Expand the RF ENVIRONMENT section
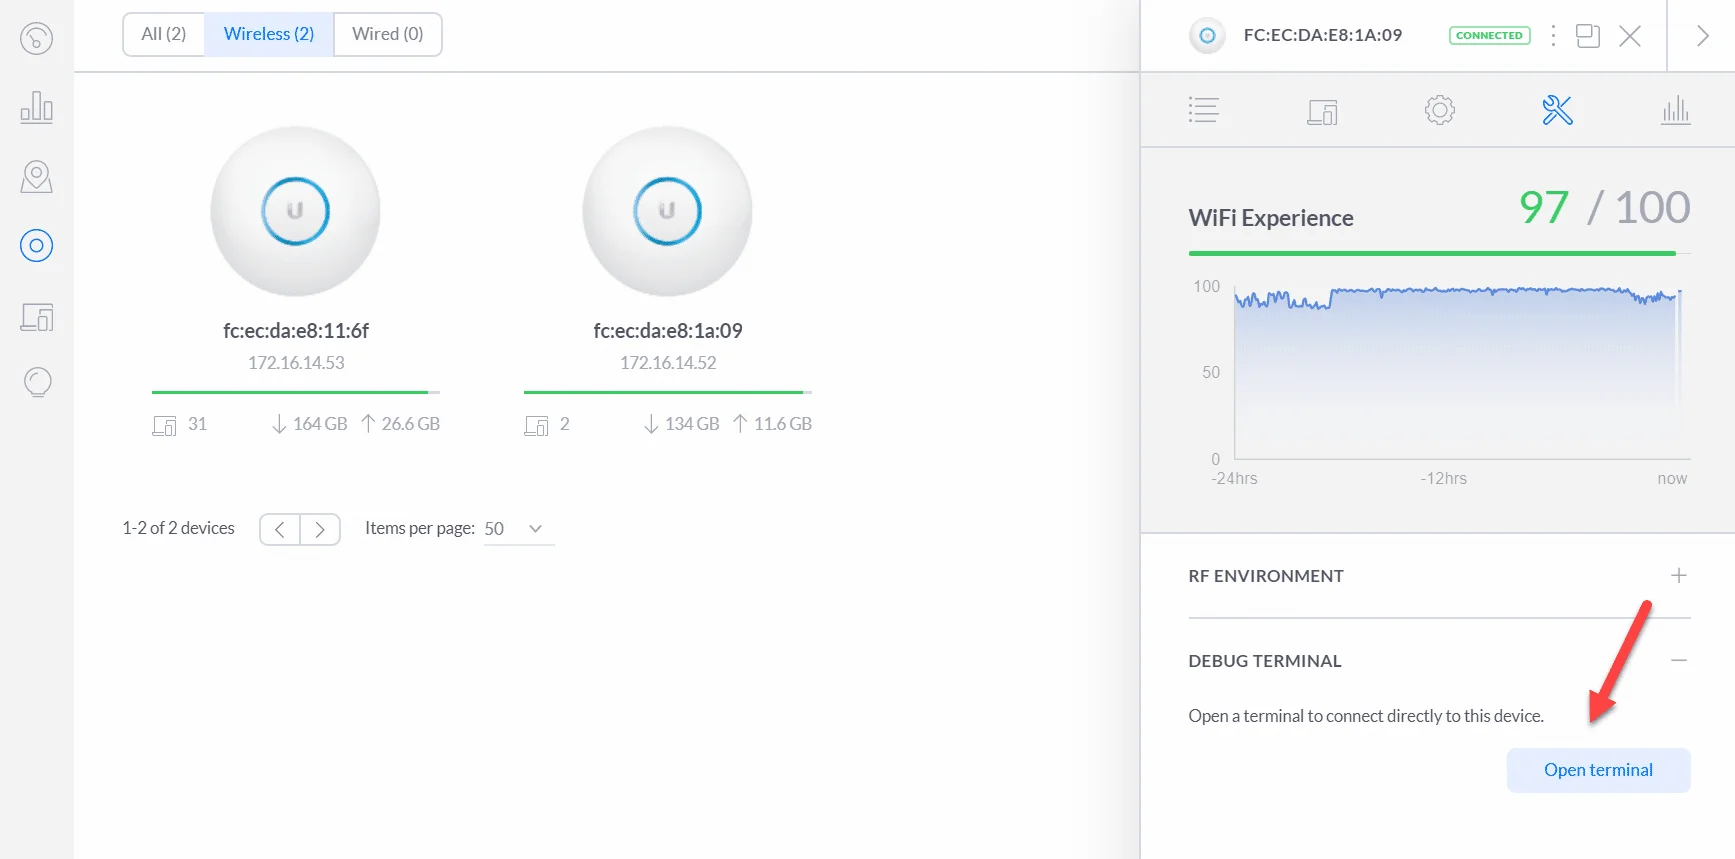The height and width of the screenshot is (859, 1735). tap(1678, 576)
